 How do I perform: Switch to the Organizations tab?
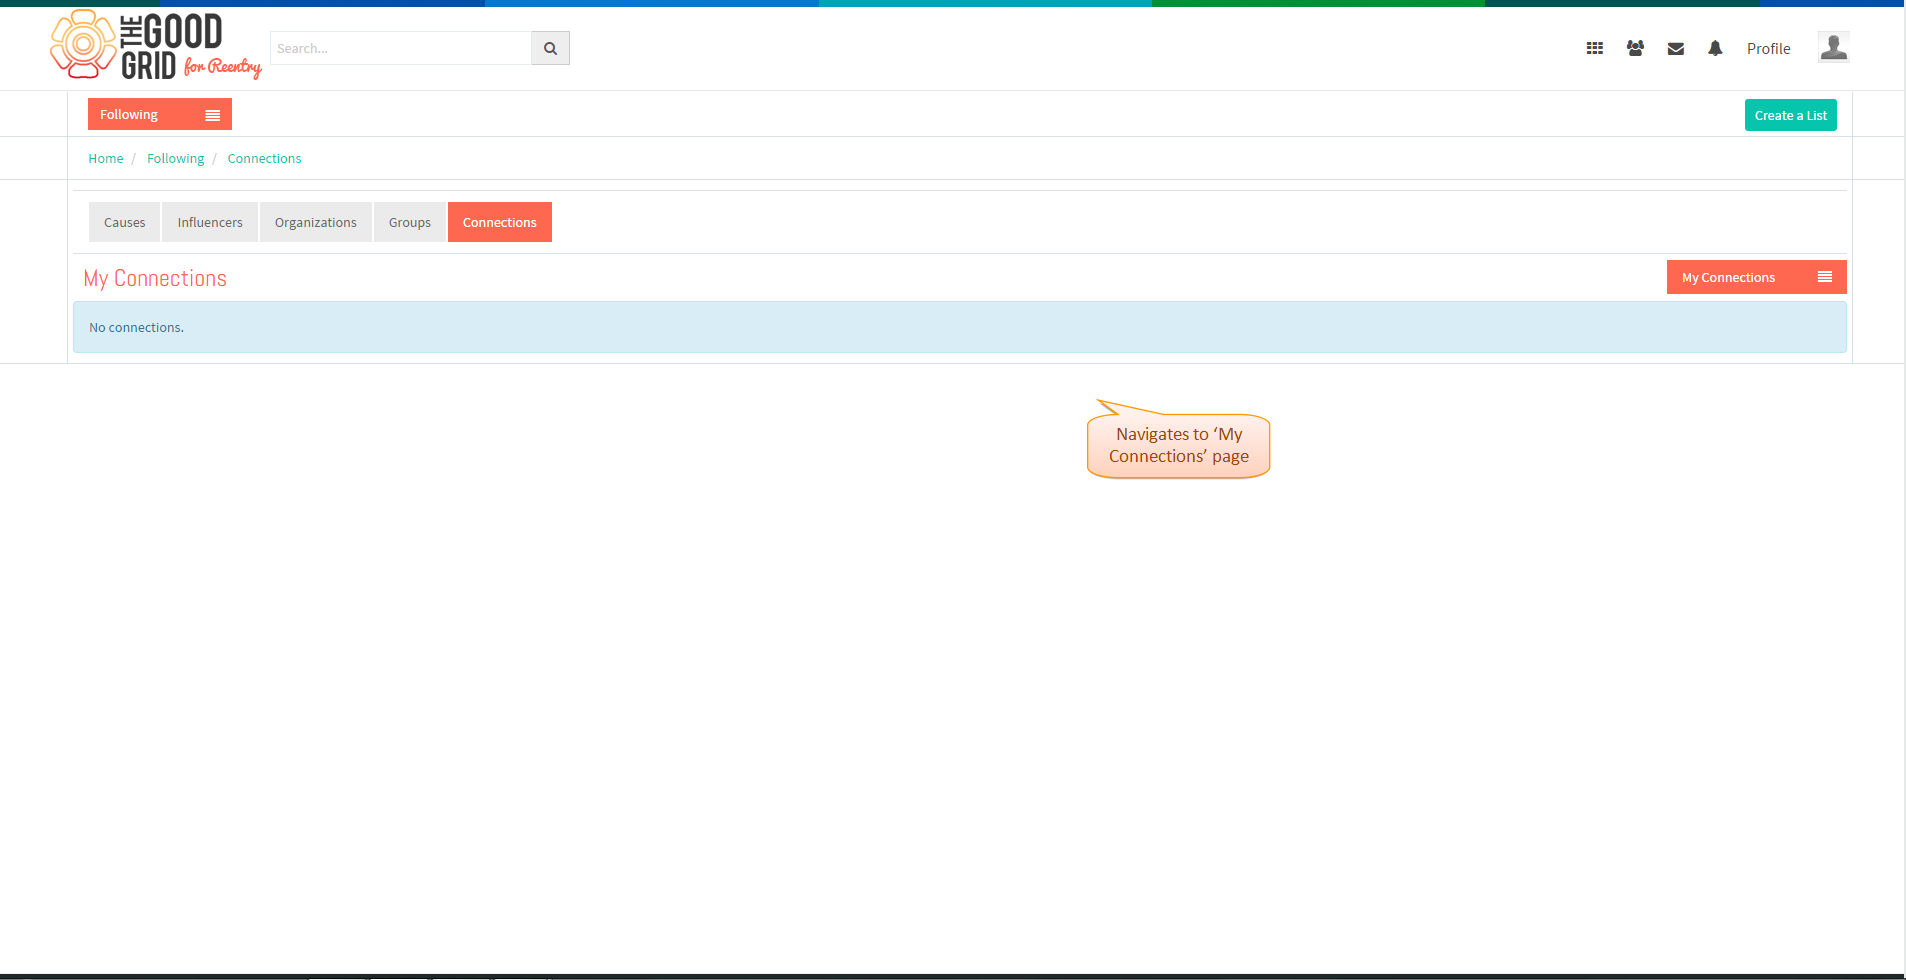tap(316, 222)
